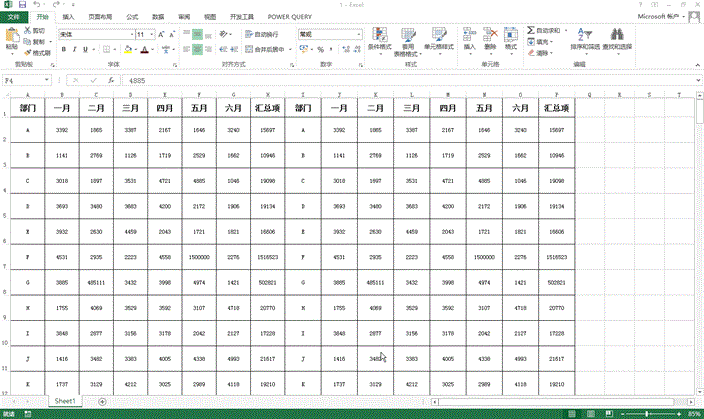704x419 pixels.
Task: Click the Insert Function fx icon
Action: 110,80
